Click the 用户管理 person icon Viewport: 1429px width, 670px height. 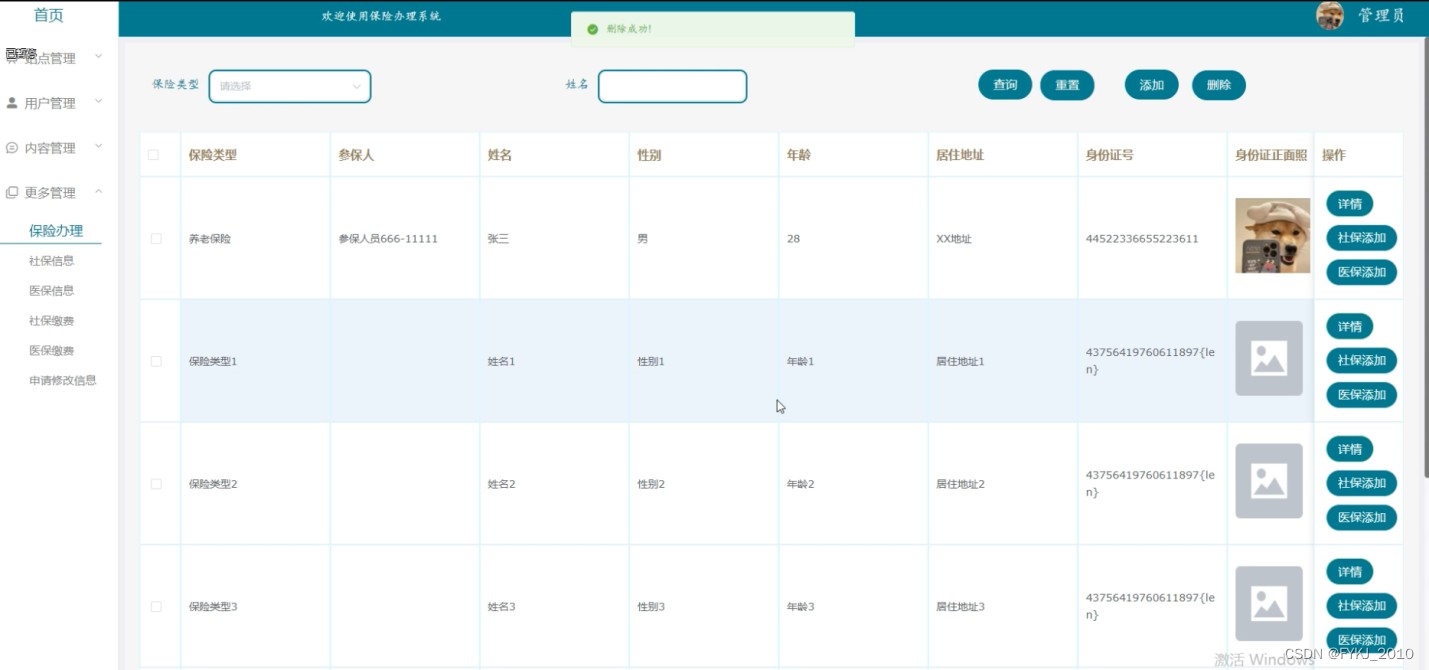pyautogui.click(x=12, y=103)
